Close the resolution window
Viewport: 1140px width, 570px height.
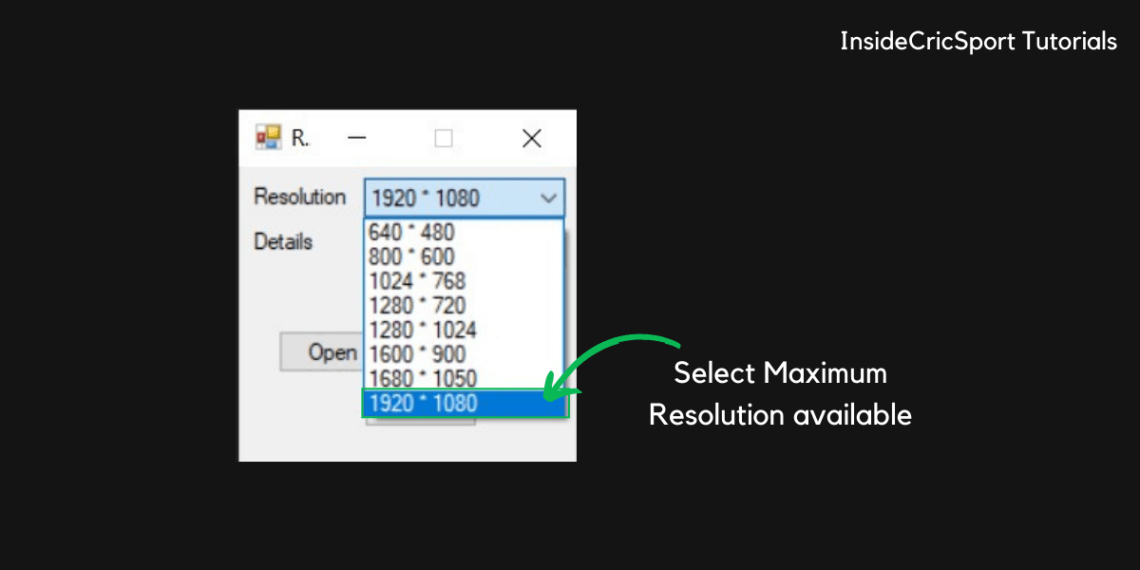[532, 138]
